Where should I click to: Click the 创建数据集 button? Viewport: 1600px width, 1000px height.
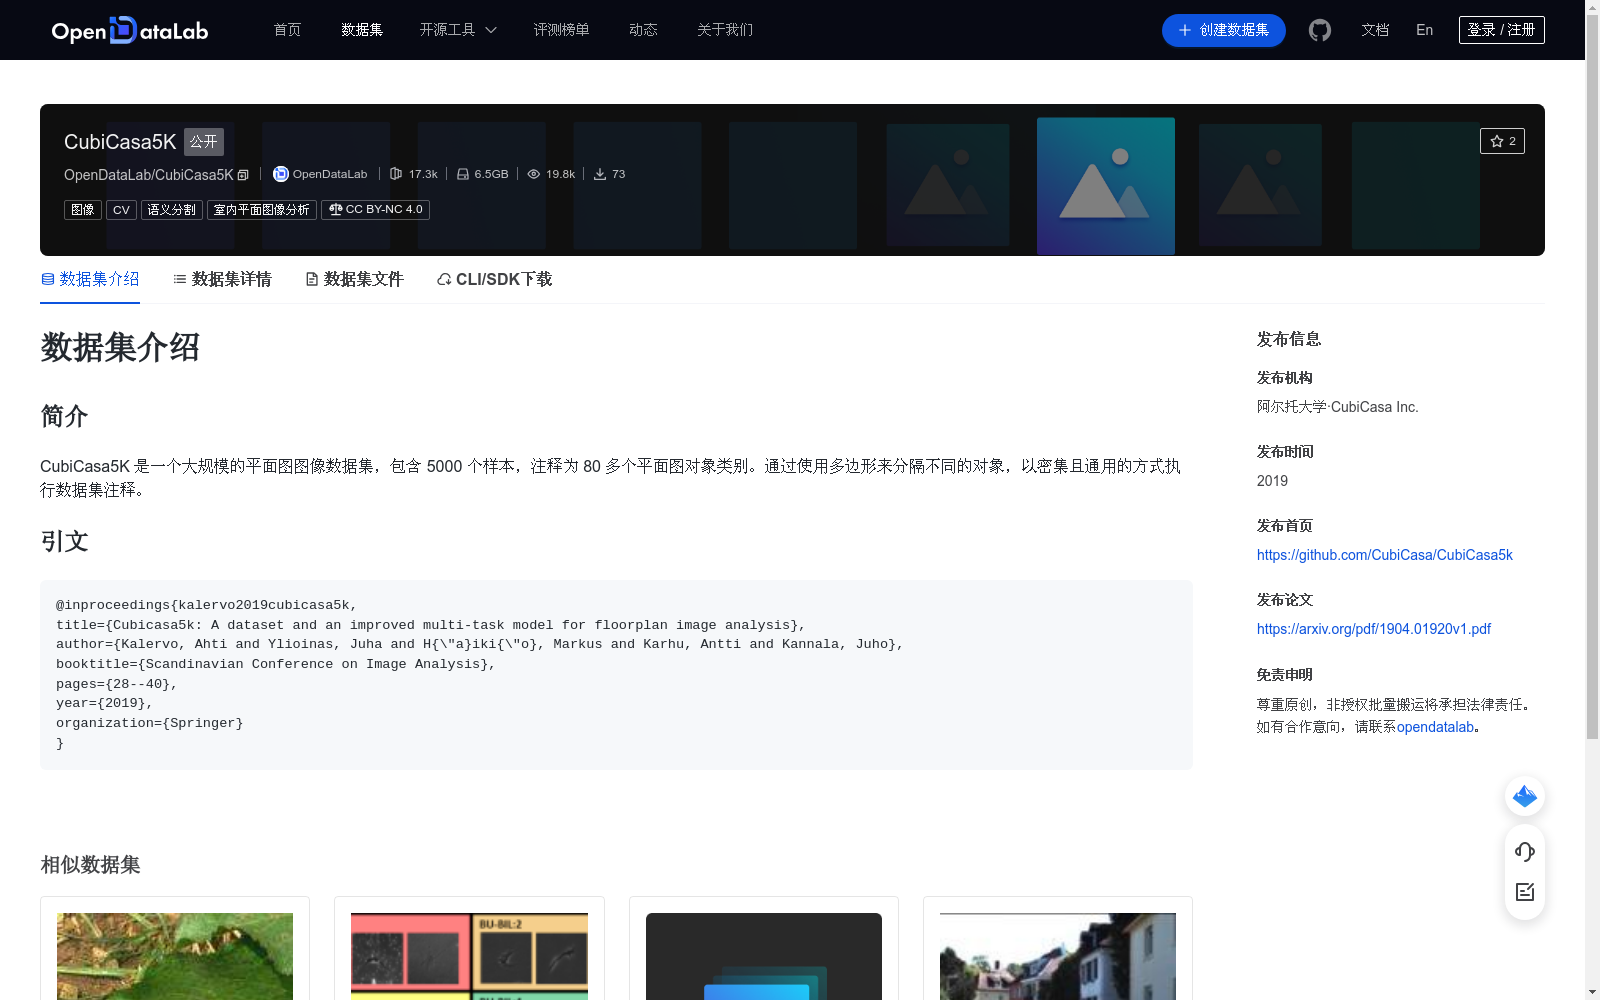click(1224, 30)
